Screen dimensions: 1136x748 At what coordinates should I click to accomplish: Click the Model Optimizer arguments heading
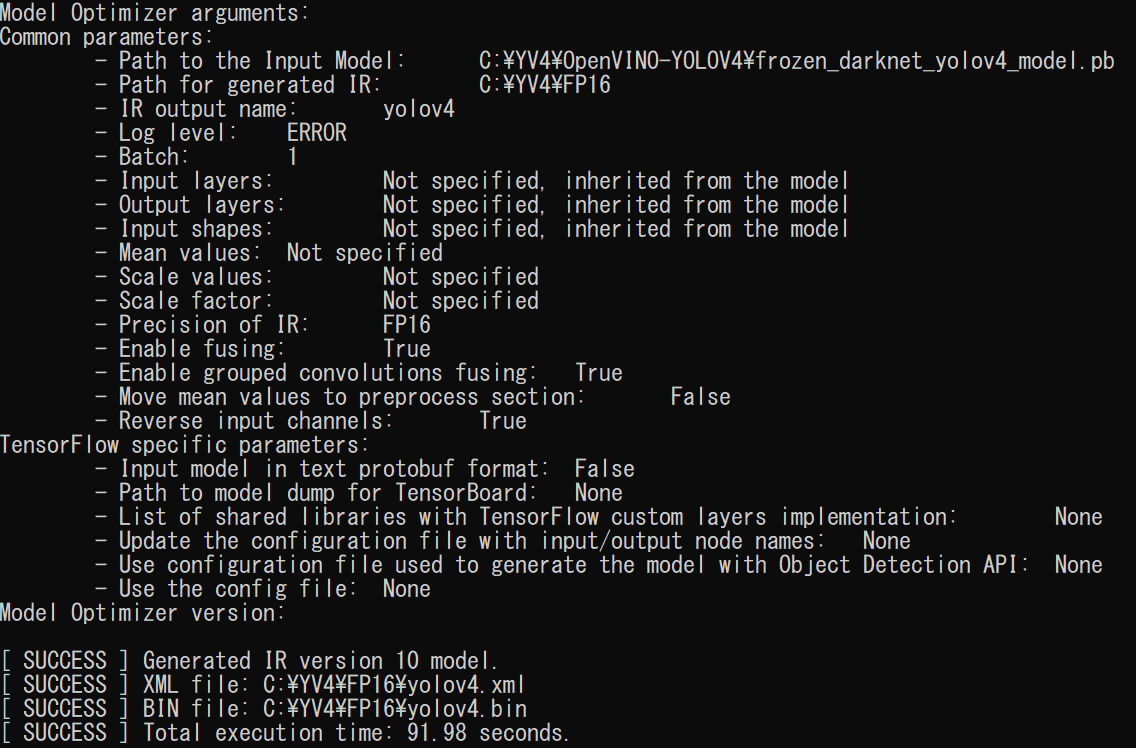coord(154,13)
